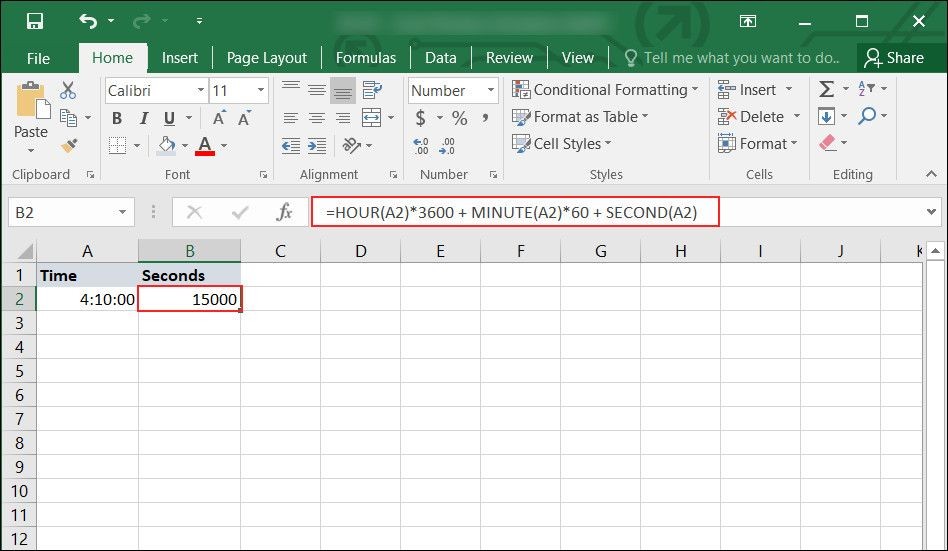The width and height of the screenshot is (948, 551).
Task: Open Conditional Formatting menu
Action: click(605, 90)
